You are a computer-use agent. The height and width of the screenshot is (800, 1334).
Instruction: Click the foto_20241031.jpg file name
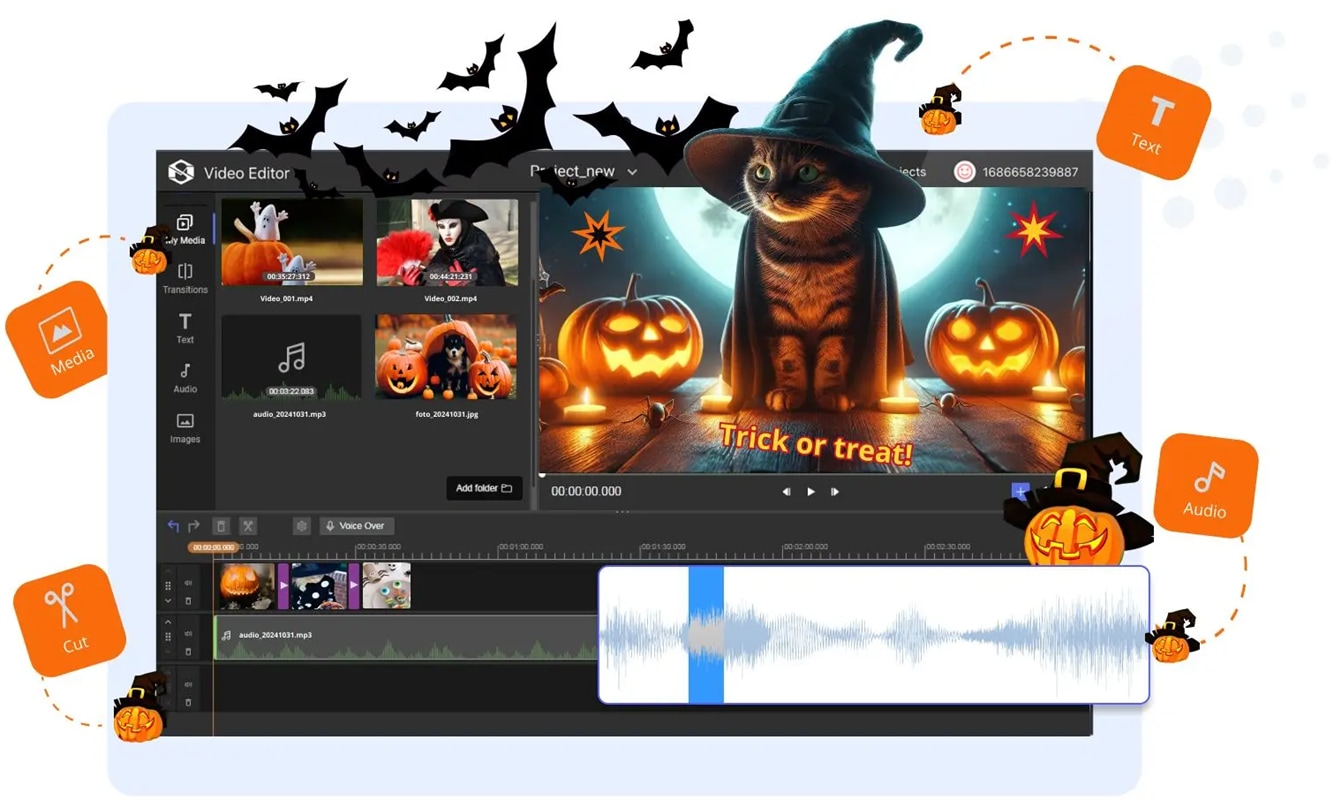pos(446,413)
